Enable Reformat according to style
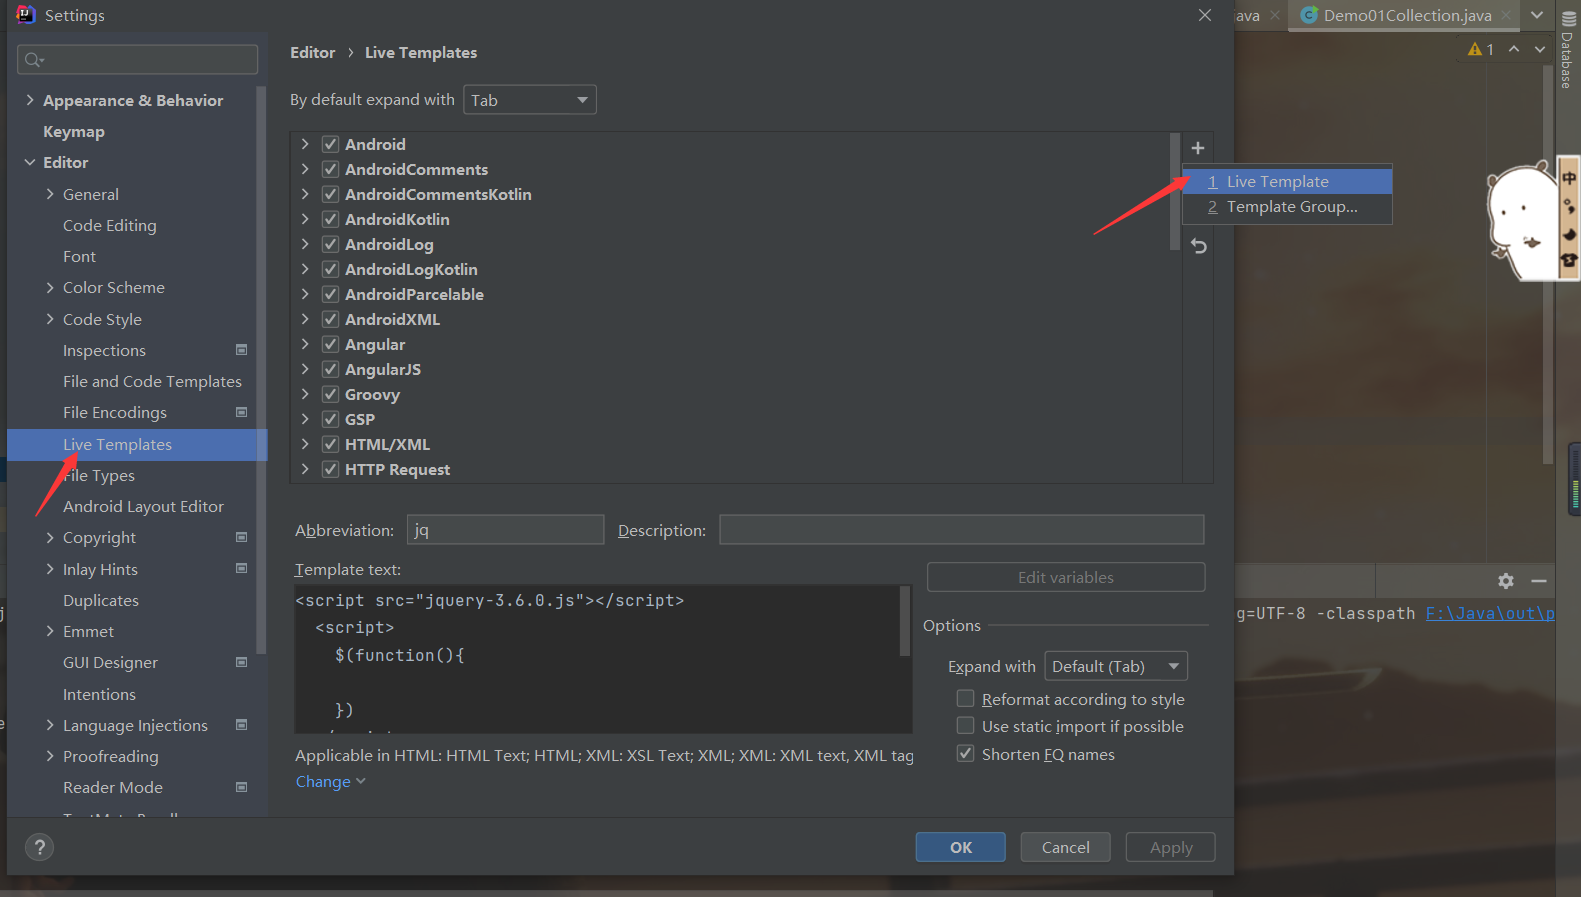 (x=965, y=698)
